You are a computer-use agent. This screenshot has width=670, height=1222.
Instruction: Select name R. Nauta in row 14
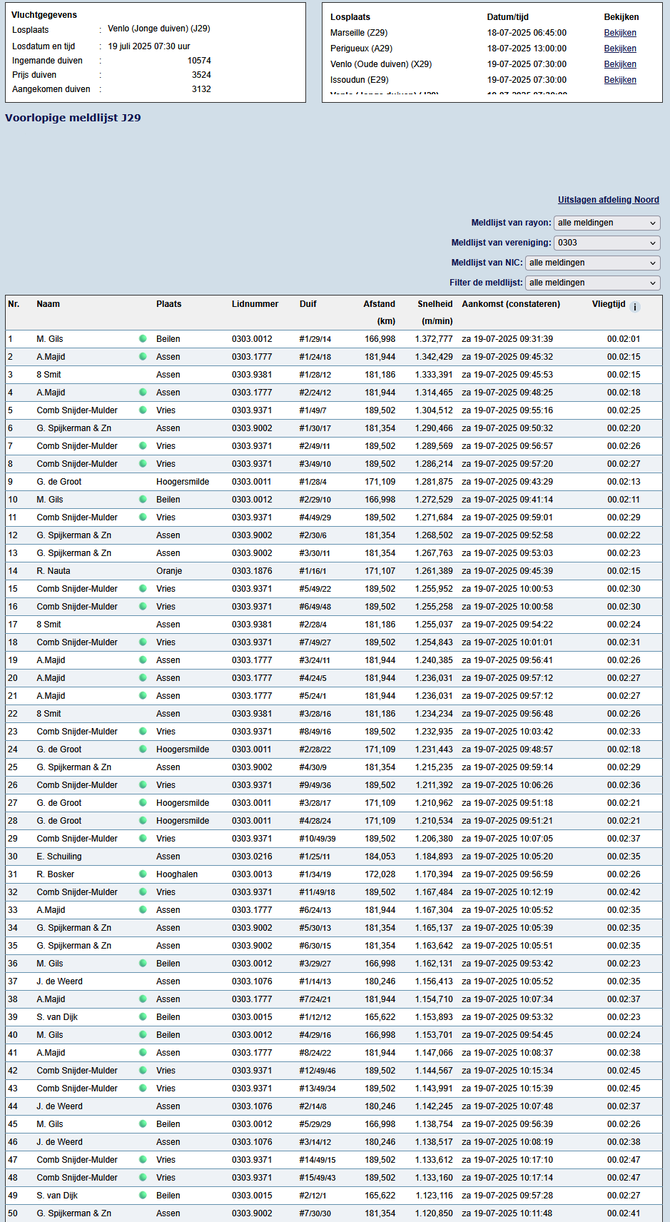[x=53, y=570]
